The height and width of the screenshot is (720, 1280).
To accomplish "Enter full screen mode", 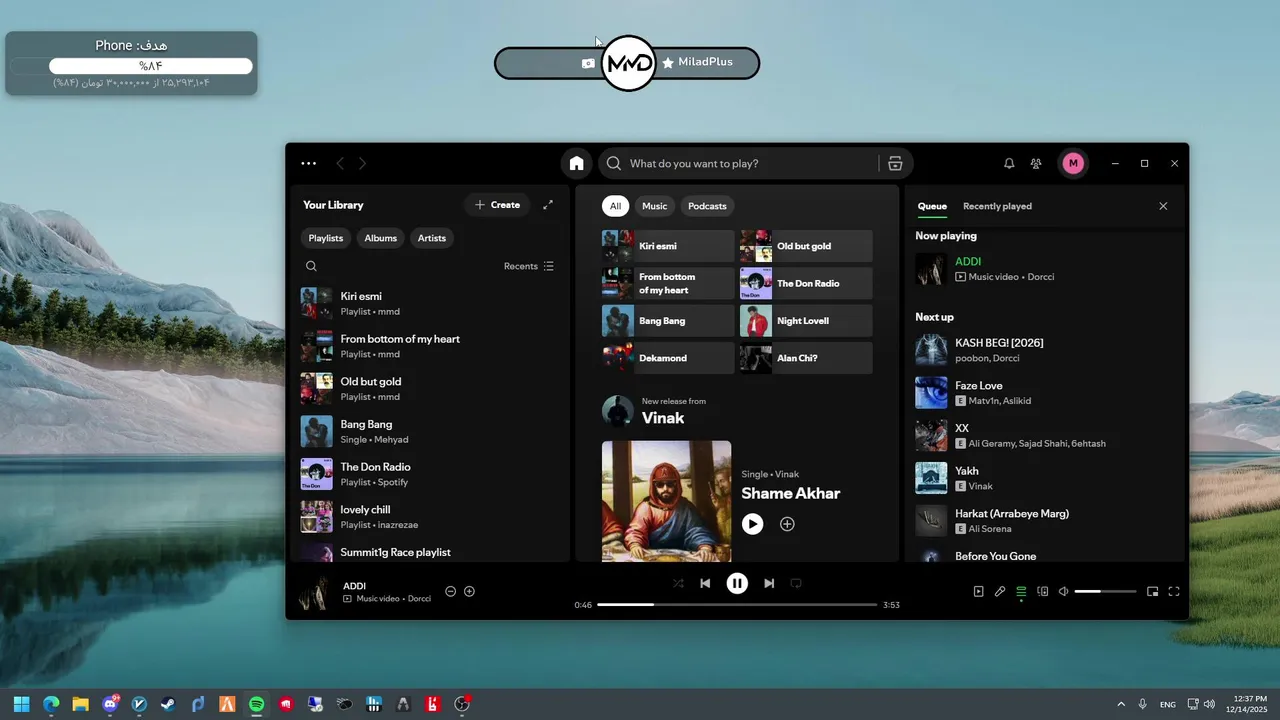I will tap(1174, 591).
